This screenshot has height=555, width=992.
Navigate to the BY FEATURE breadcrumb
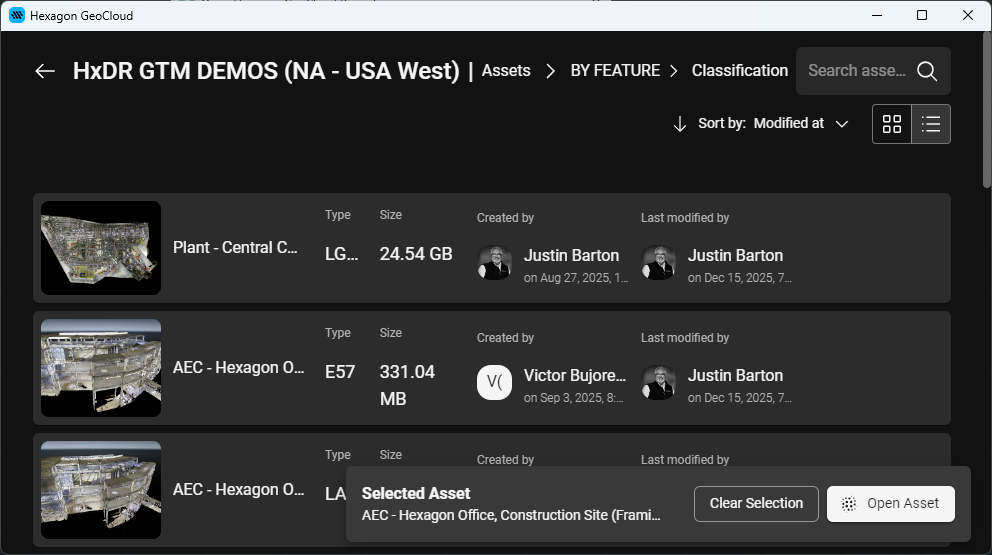click(615, 70)
